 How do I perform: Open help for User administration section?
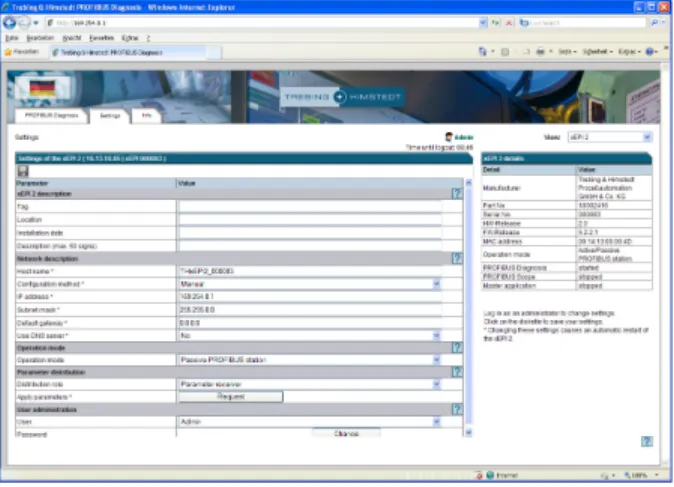pos(456,409)
